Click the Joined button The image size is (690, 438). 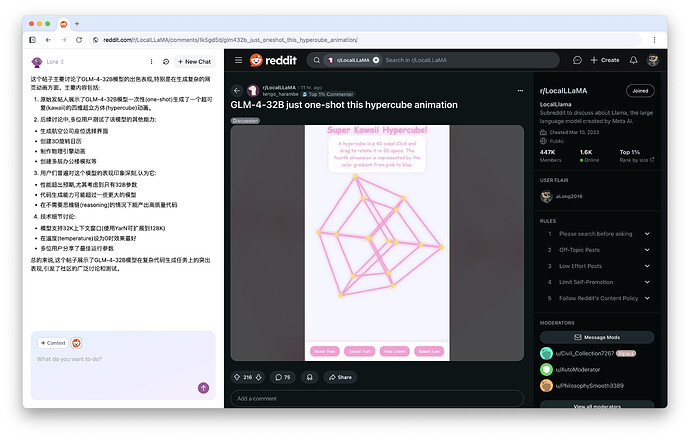pyautogui.click(x=640, y=91)
